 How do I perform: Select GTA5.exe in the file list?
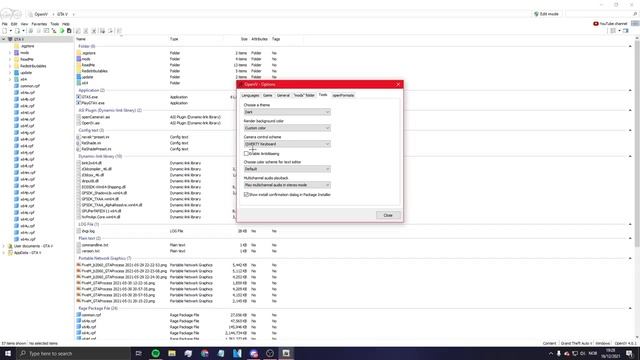(89, 97)
